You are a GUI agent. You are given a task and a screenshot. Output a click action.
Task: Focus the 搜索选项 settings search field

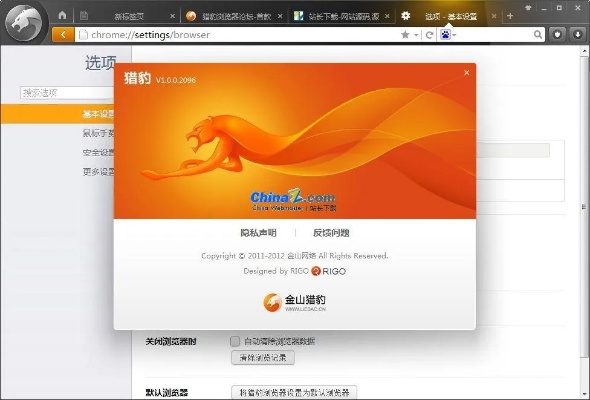pyautogui.click(x=67, y=93)
